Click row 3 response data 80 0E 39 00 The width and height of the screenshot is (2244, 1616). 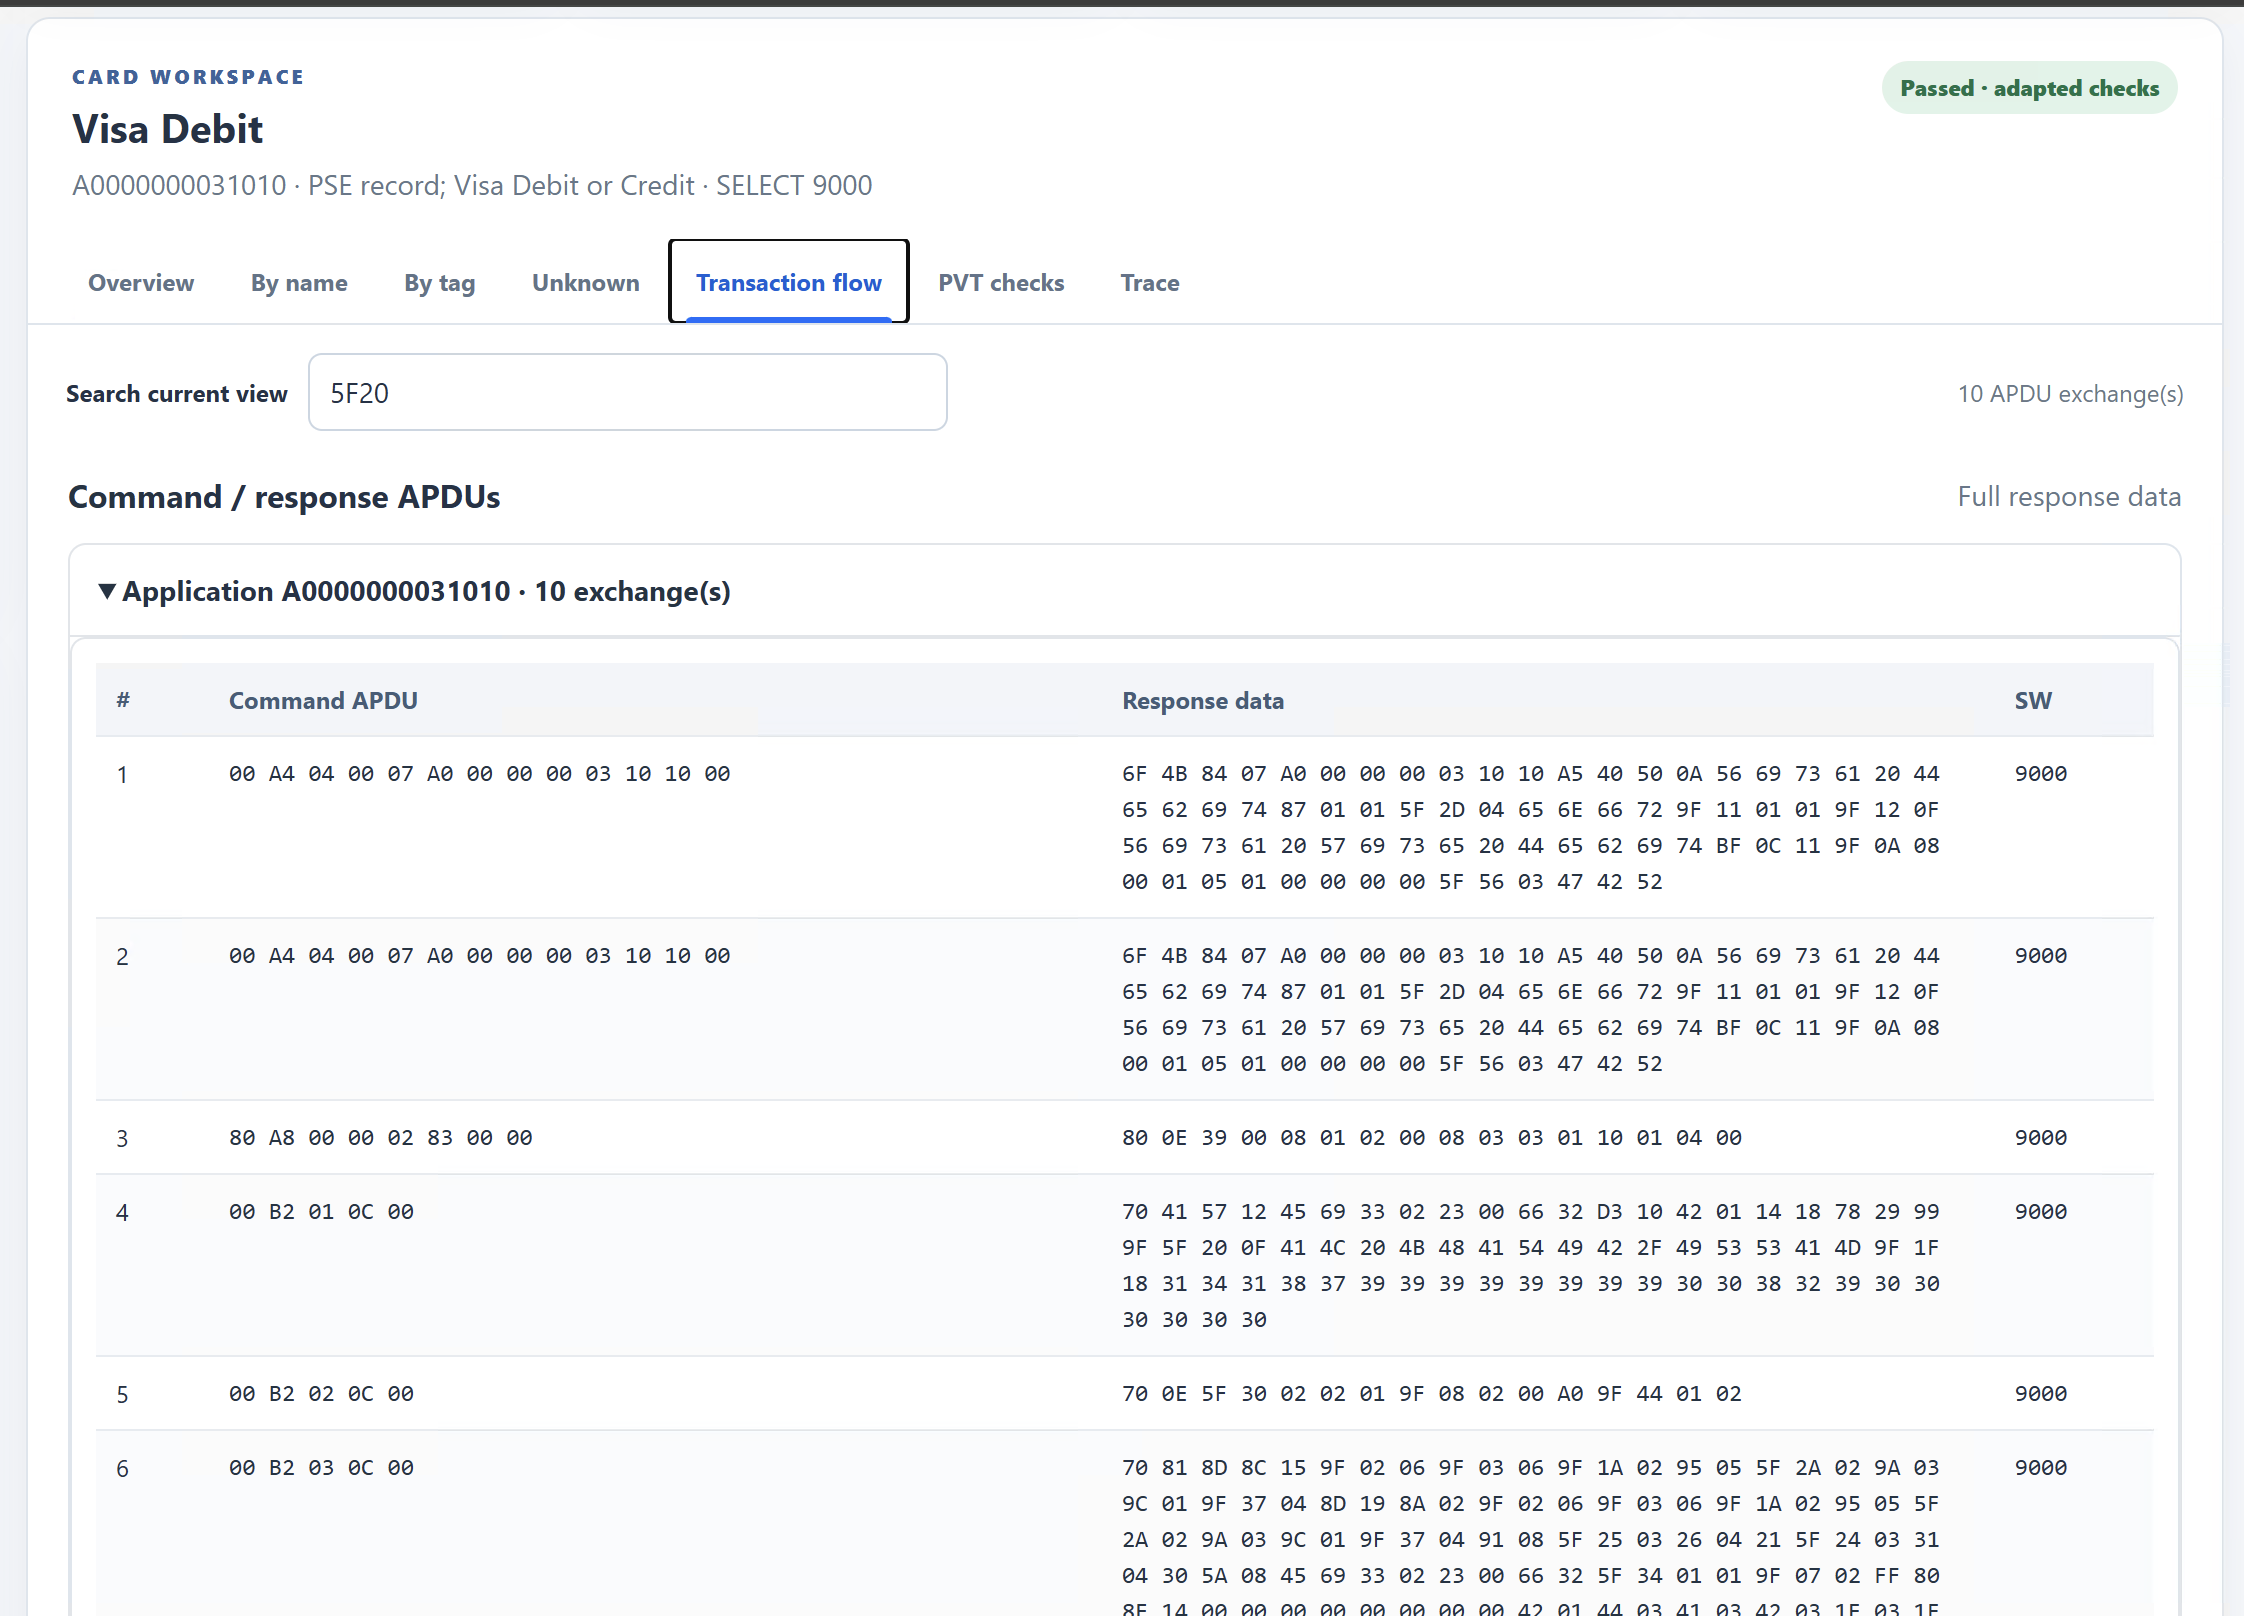click(1432, 1138)
